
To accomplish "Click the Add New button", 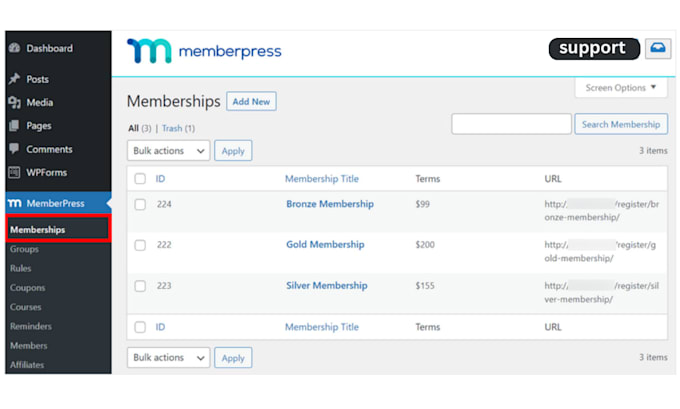I will point(251,101).
